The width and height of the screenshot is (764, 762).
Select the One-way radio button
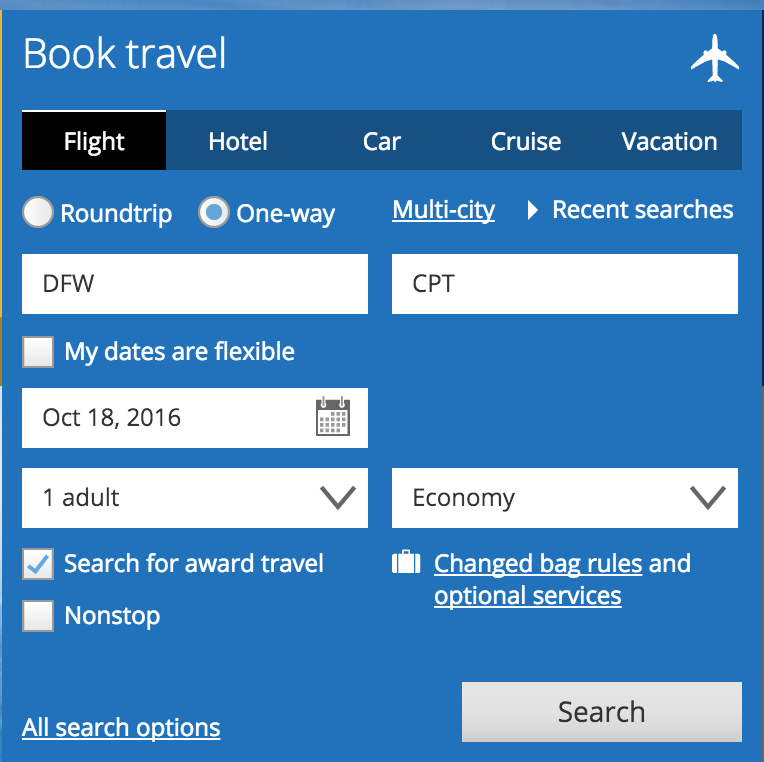pos(214,212)
